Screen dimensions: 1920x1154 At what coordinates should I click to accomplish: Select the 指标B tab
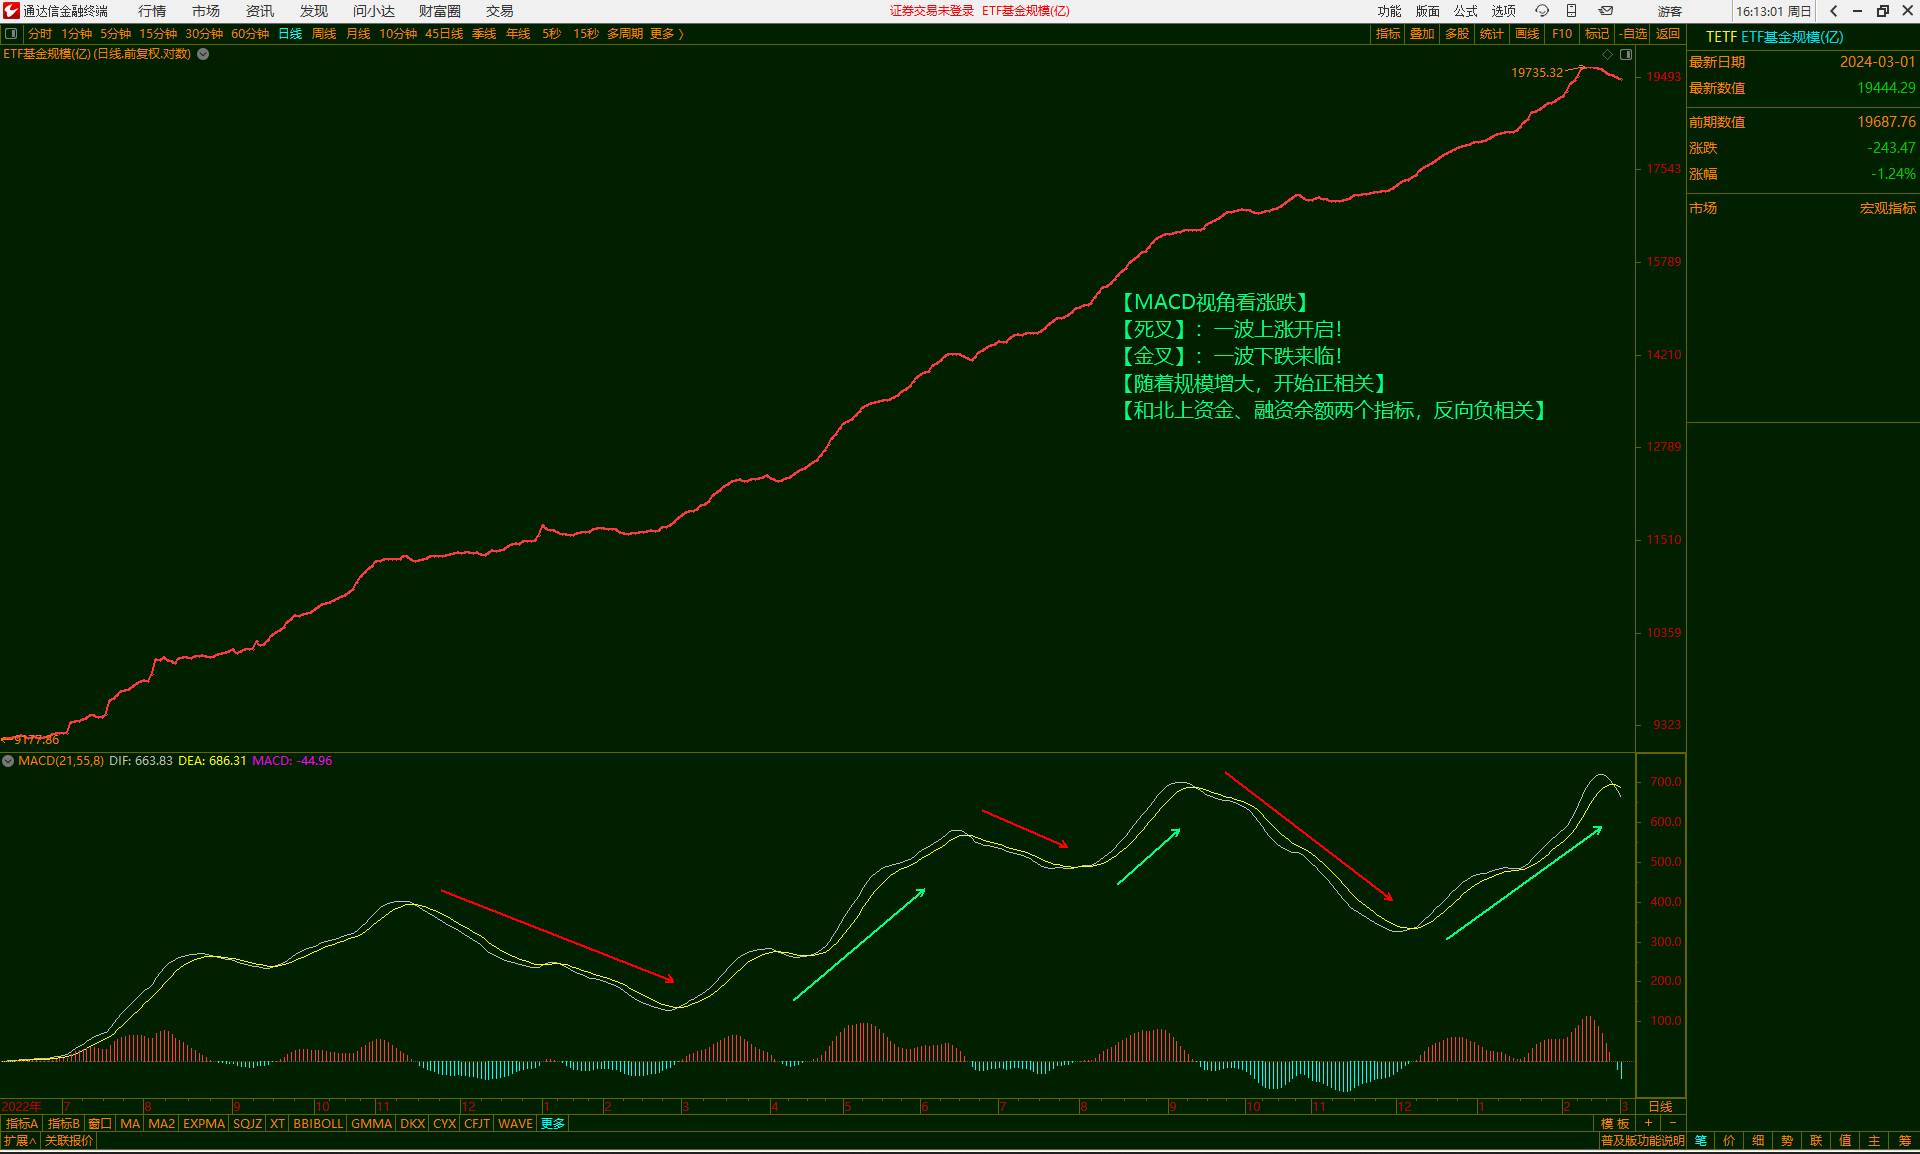point(64,1124)
